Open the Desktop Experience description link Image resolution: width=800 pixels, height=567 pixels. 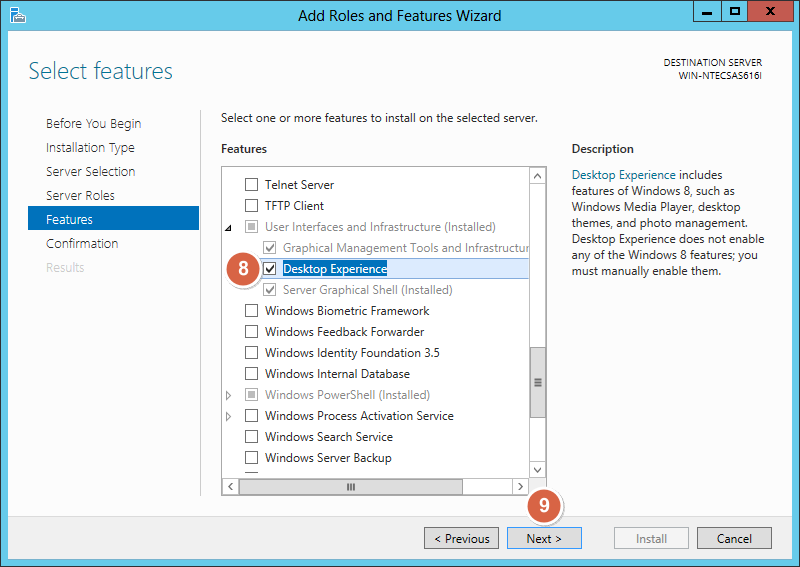click(623, 175)
